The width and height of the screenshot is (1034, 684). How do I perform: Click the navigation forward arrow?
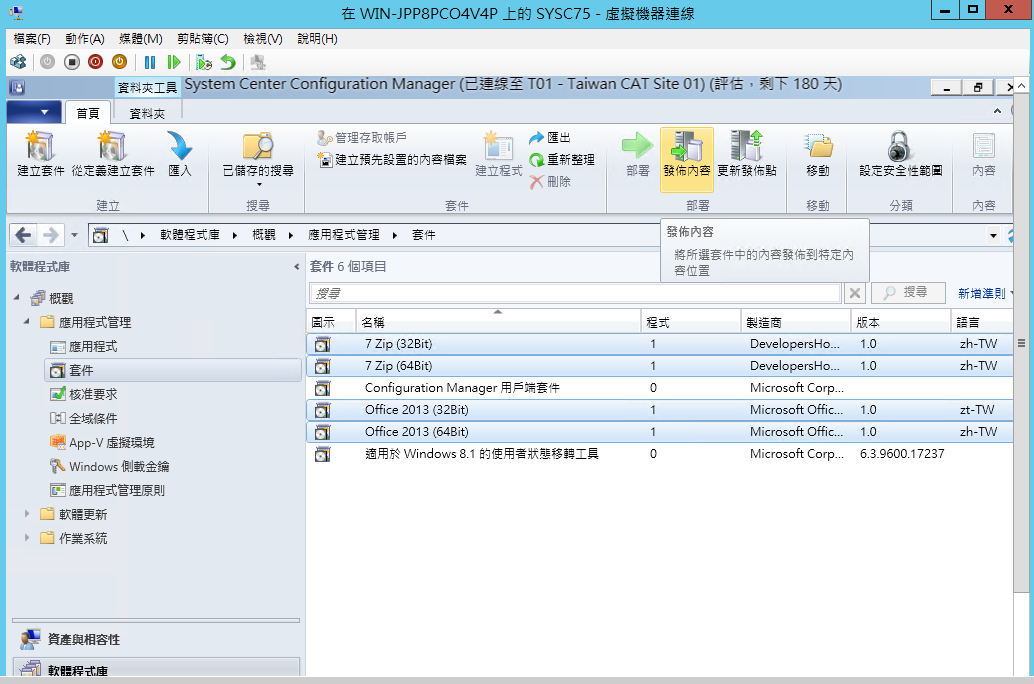(51, 235)
